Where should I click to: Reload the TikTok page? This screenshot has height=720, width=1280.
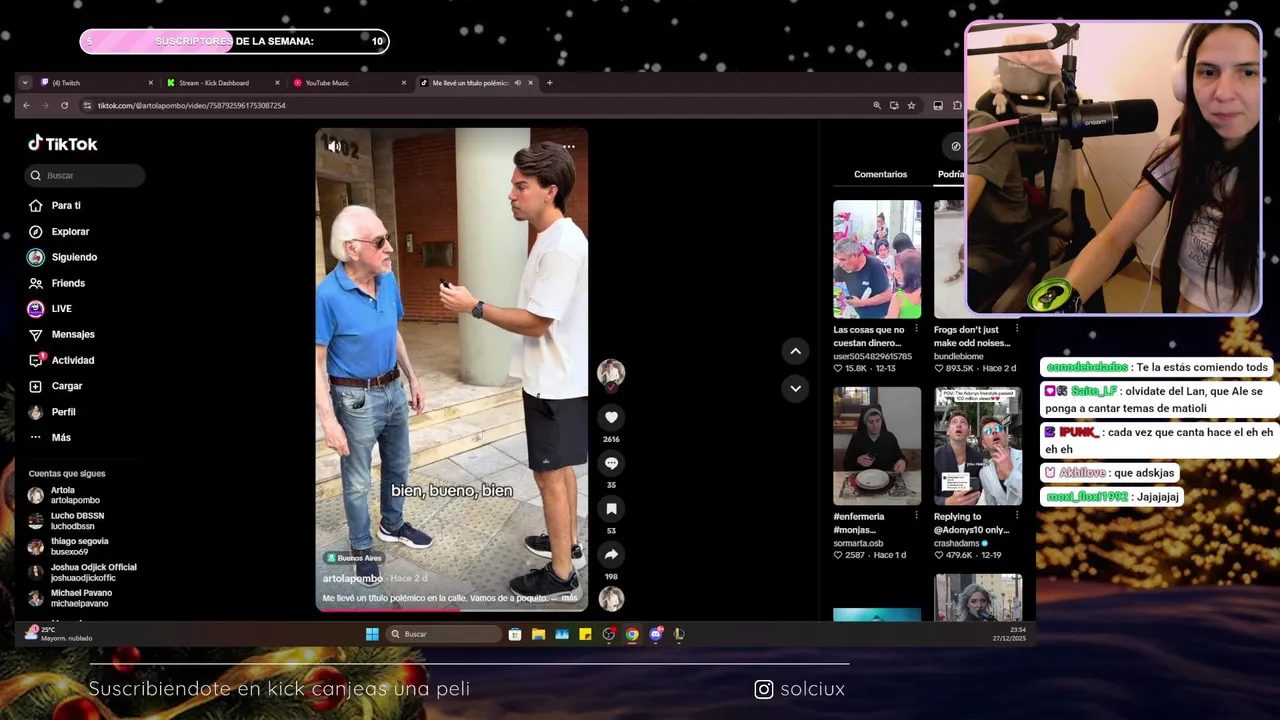[x=64, y=105]
